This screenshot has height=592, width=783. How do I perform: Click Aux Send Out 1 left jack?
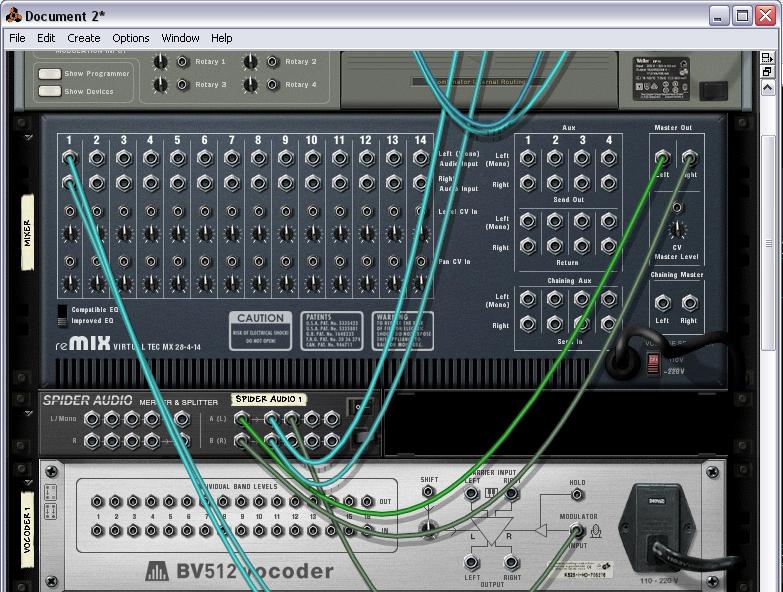(528, 158)
